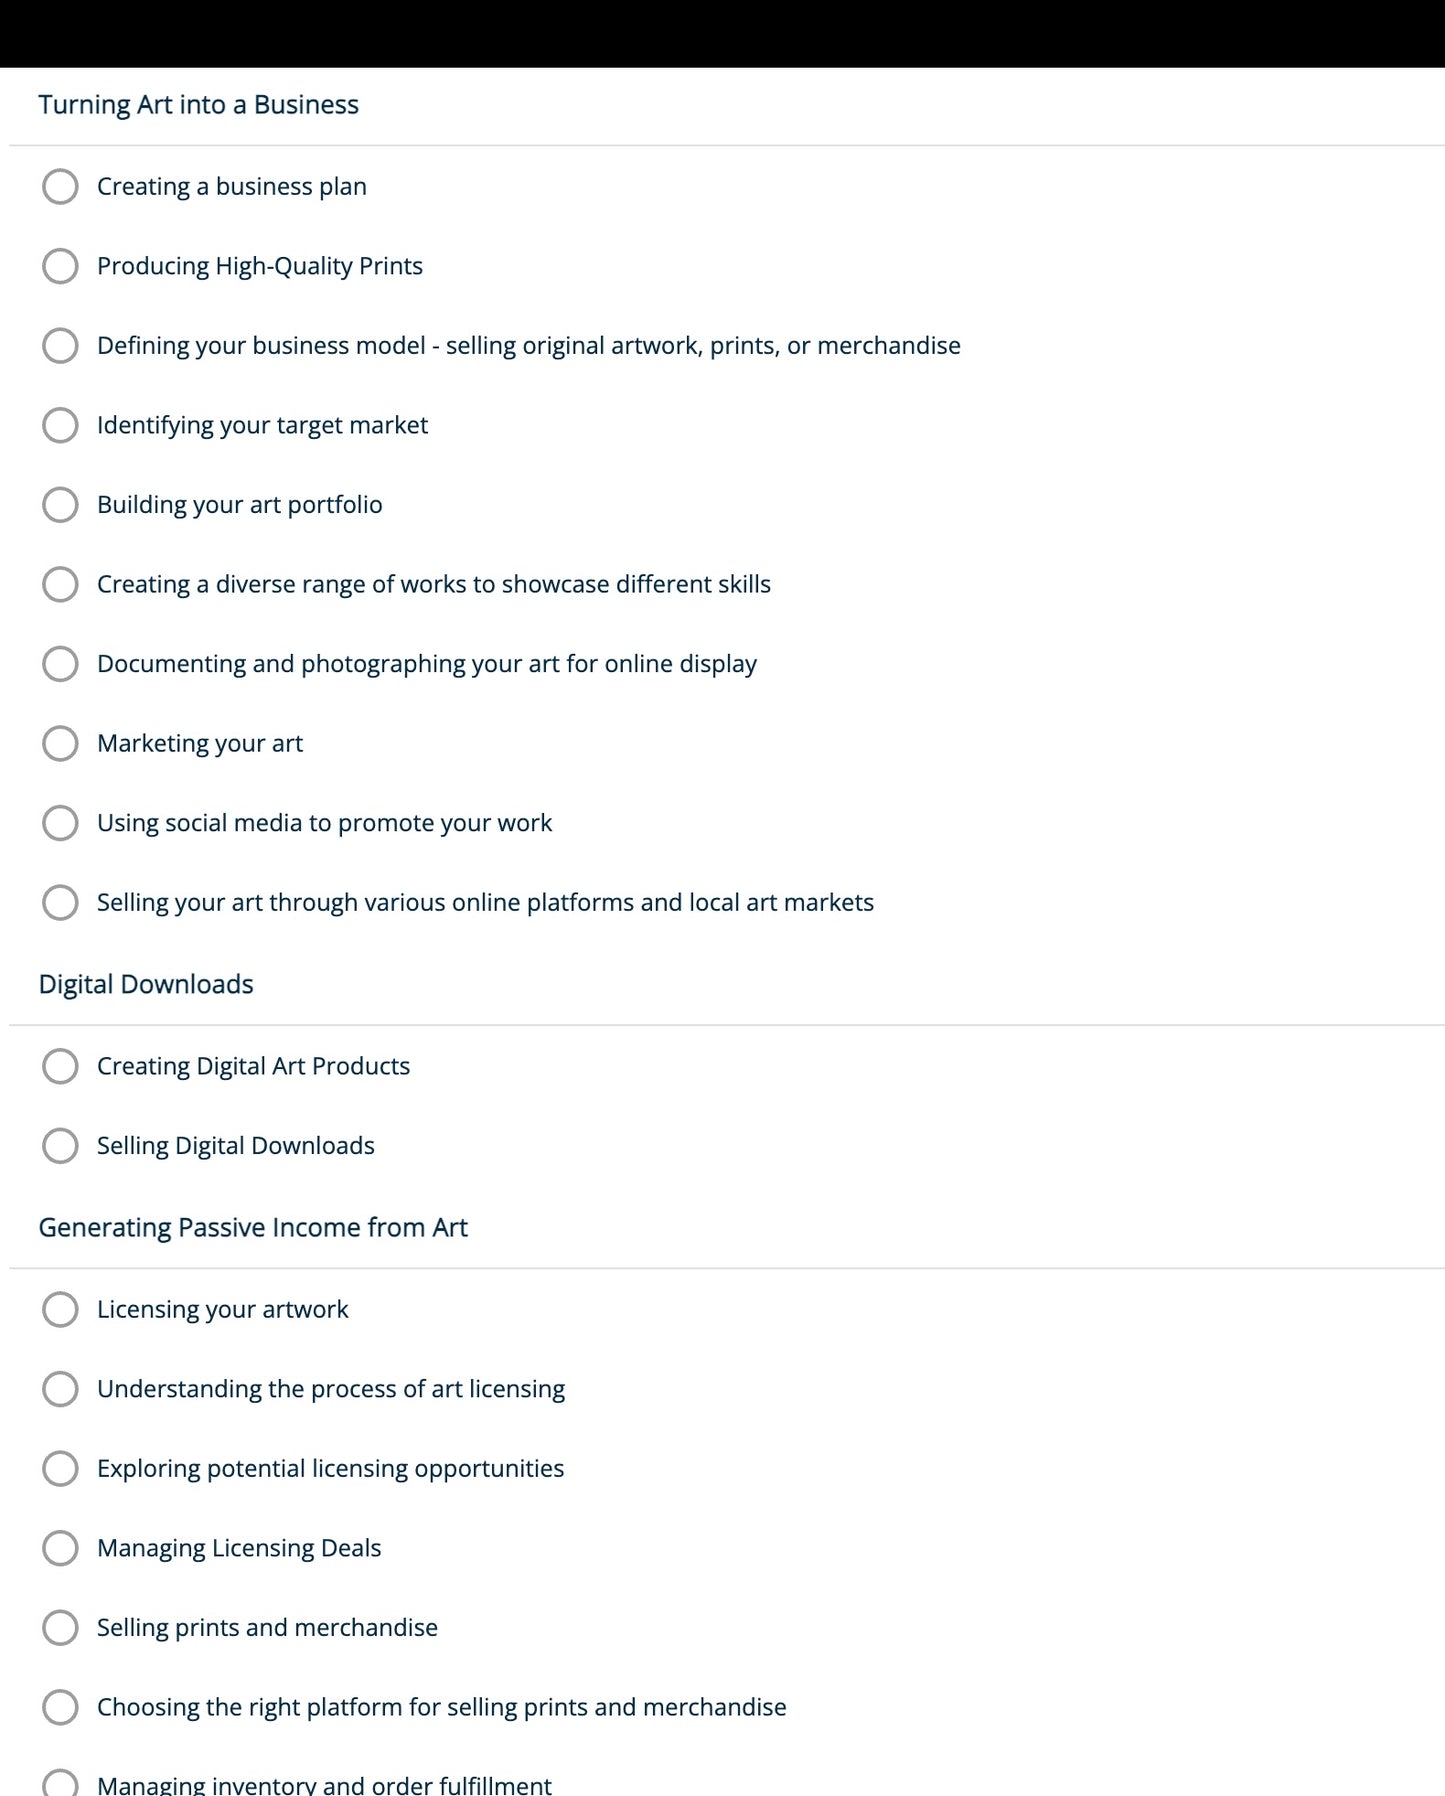
Task: Toggle Managing Licensing Deals circle
Action: (60, 1548)
